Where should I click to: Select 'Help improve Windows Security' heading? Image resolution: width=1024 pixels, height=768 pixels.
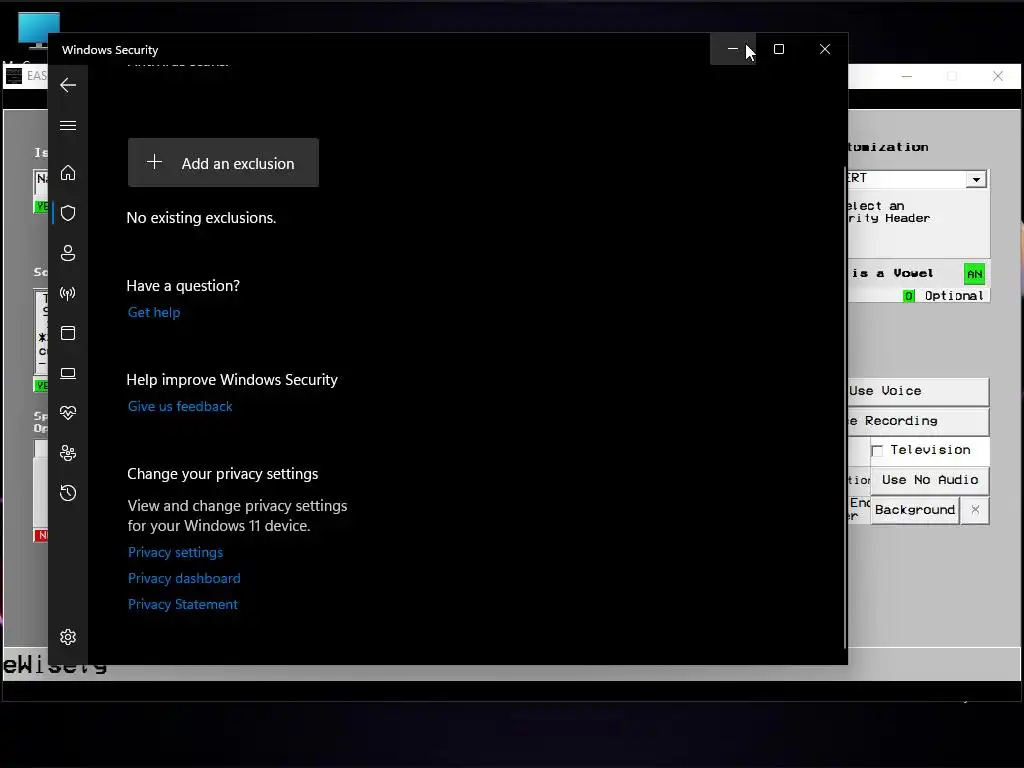[232, 380]
